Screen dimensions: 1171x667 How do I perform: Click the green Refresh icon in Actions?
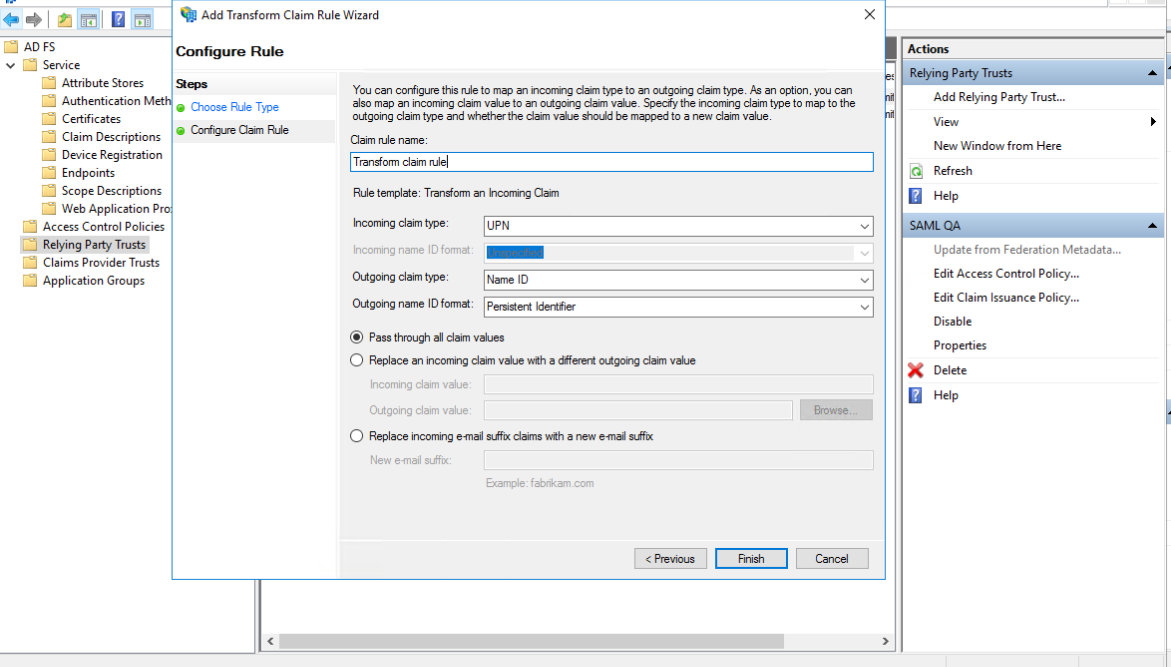pyautogui.click(x=916, y=171)
